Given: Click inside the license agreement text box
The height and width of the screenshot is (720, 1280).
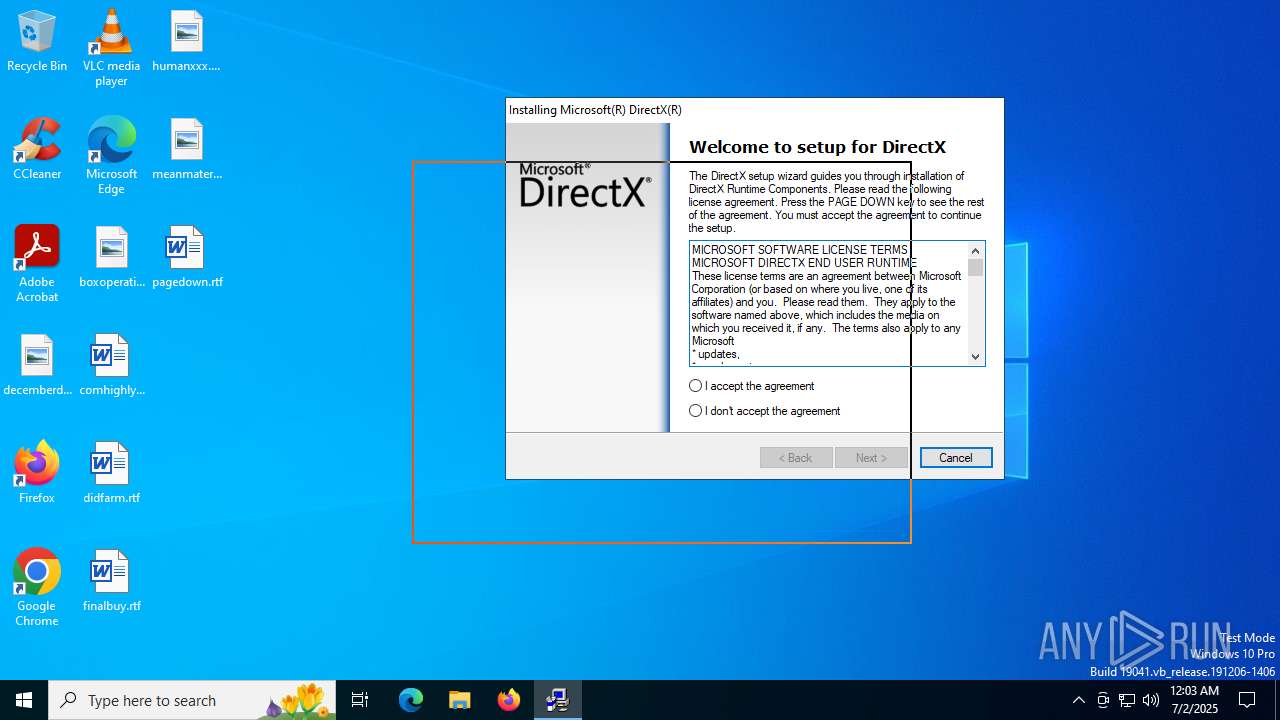Looking at the screenshot, I should 828,303.
